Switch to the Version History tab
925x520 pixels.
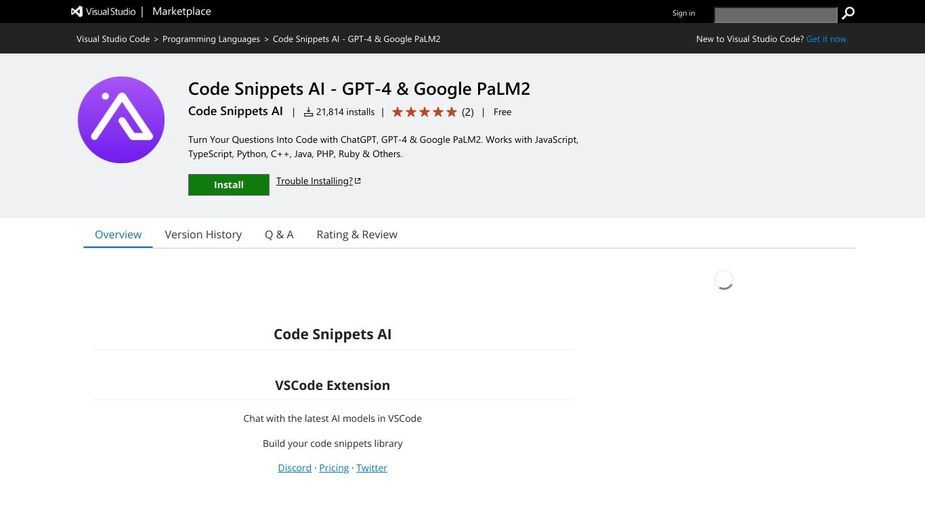pos(203,234)
